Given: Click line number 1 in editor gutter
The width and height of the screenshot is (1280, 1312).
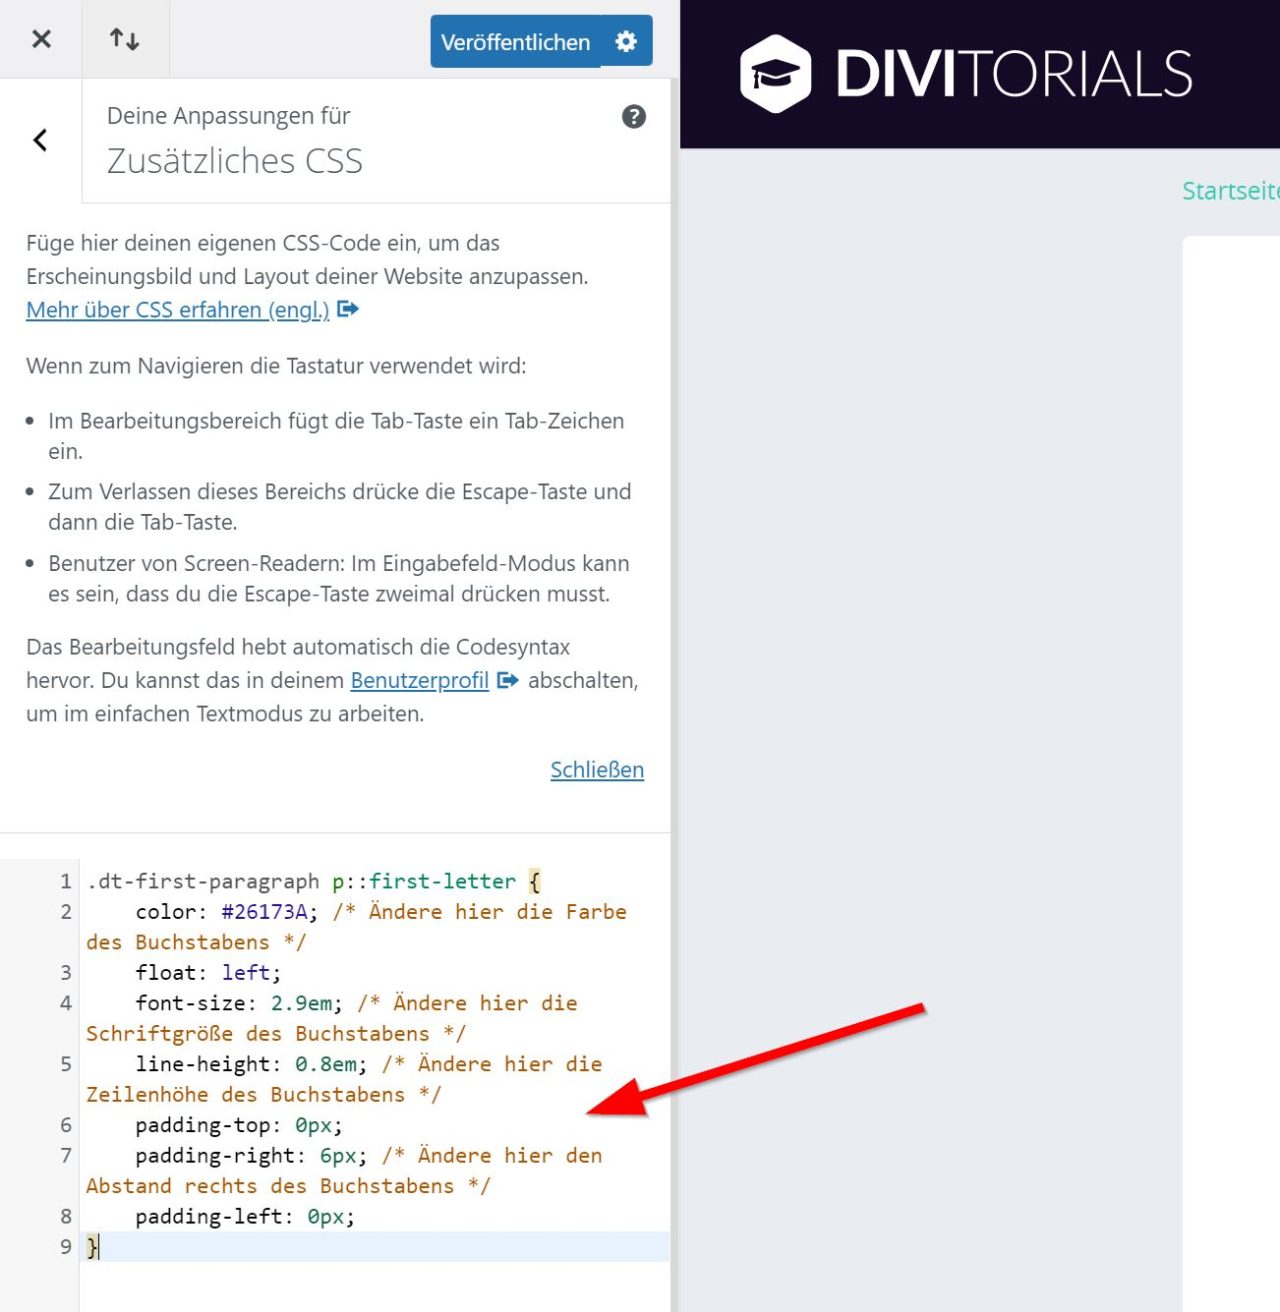Looking at the screenshot, I should pyautogui.click(x=65, y=881).
